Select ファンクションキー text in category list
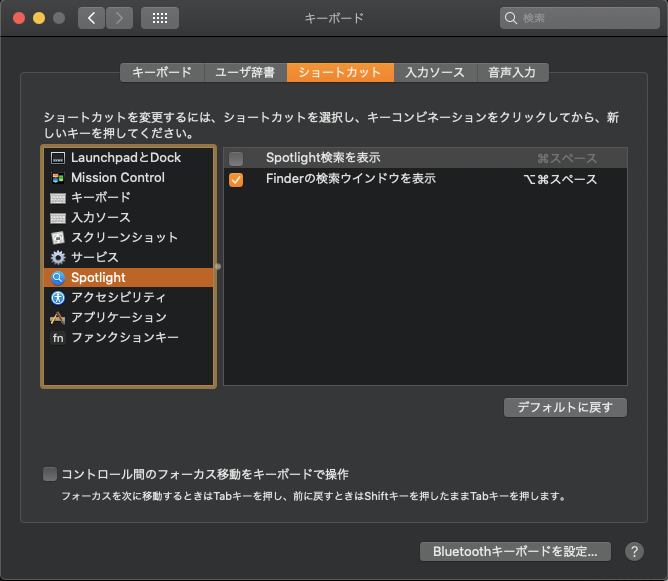The width and height of the screenshot is (668, 581). (x=125, y=338)
